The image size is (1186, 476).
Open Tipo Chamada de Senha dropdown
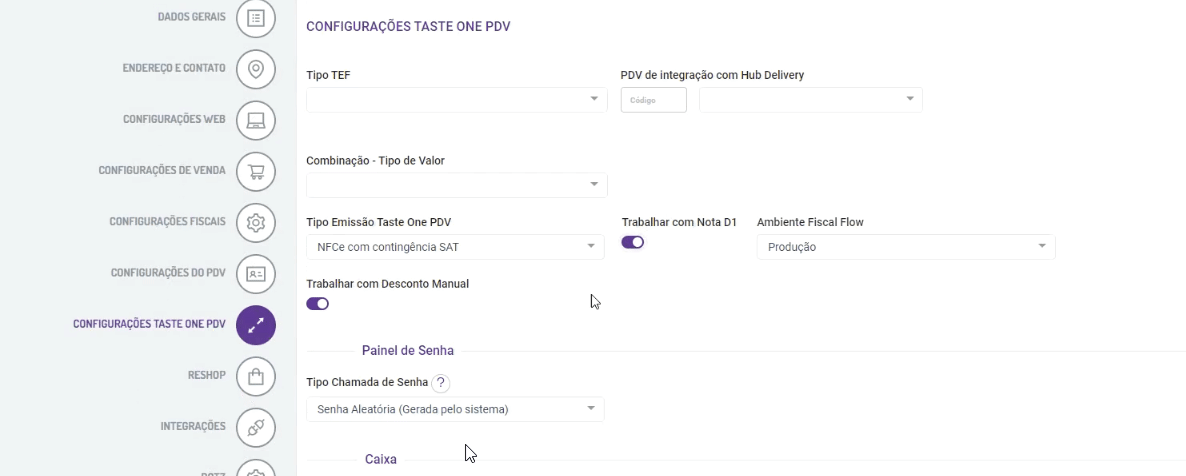[455, 409]
